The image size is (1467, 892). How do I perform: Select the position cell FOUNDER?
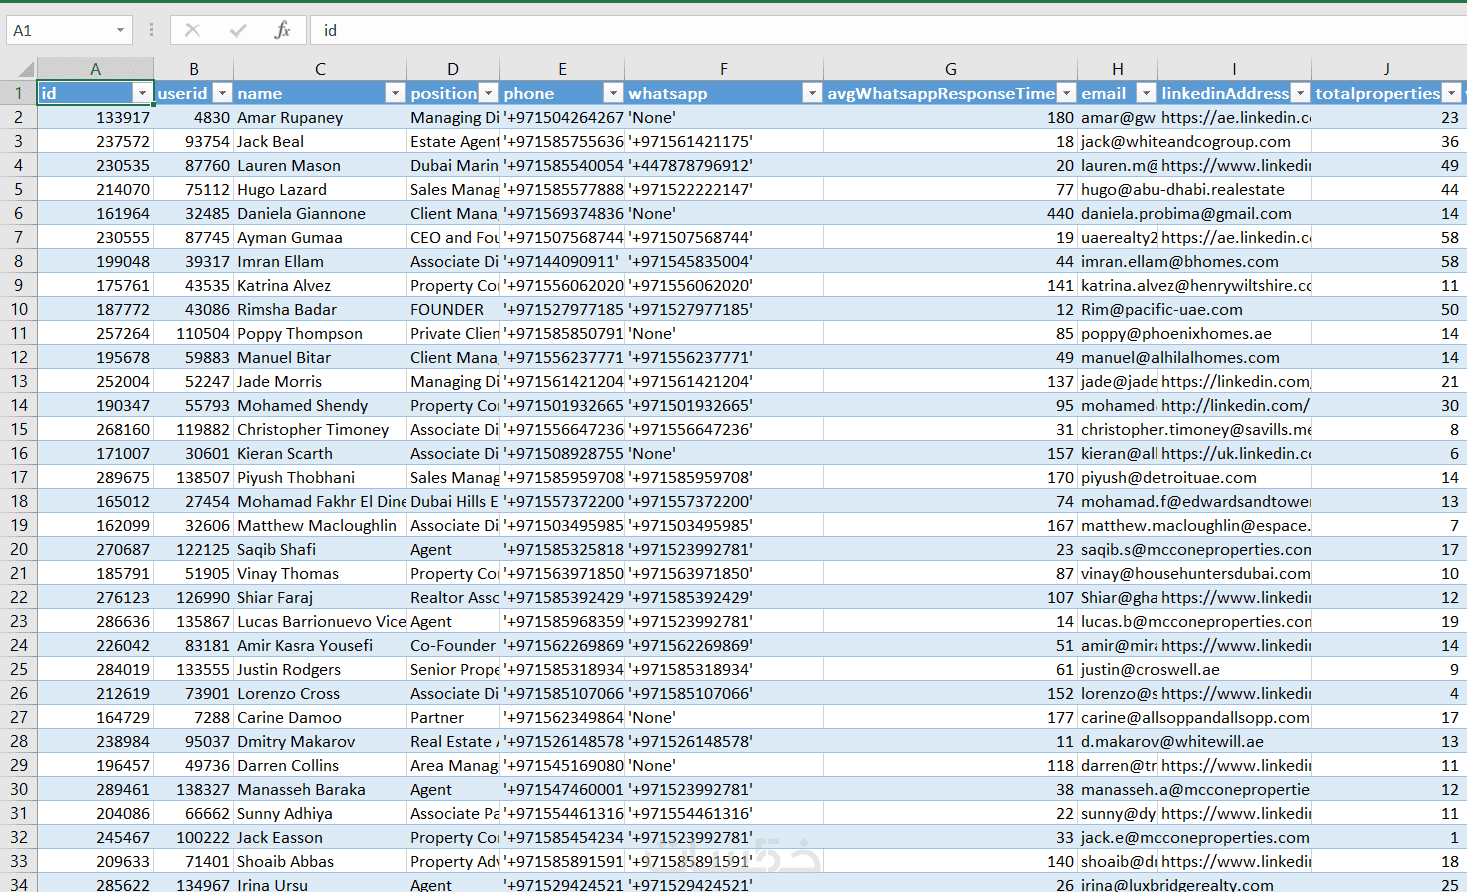tap(453, 309)
